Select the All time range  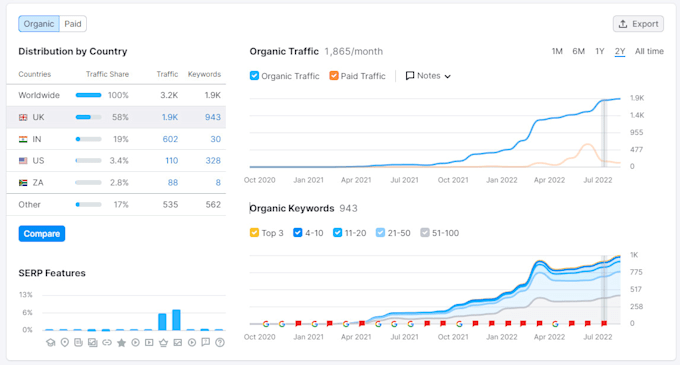pyautogui.click(x=649, y=51)
